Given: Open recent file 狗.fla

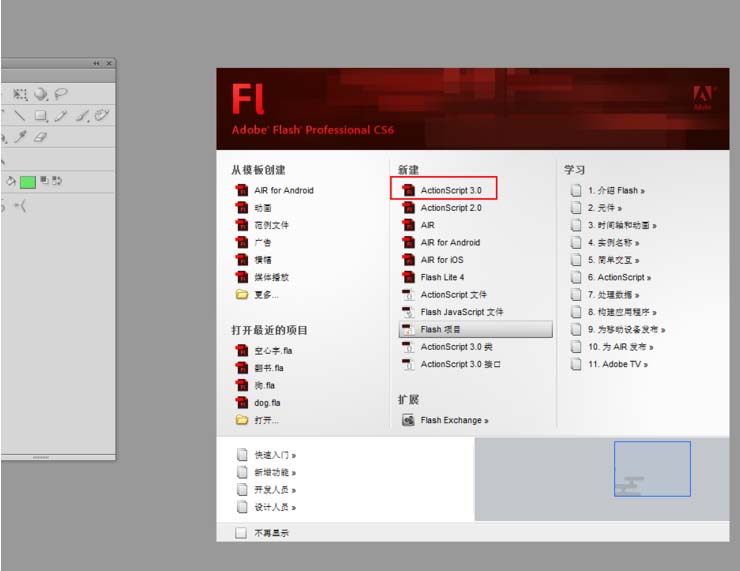Looking at the screenshot, I should [255, 386].
